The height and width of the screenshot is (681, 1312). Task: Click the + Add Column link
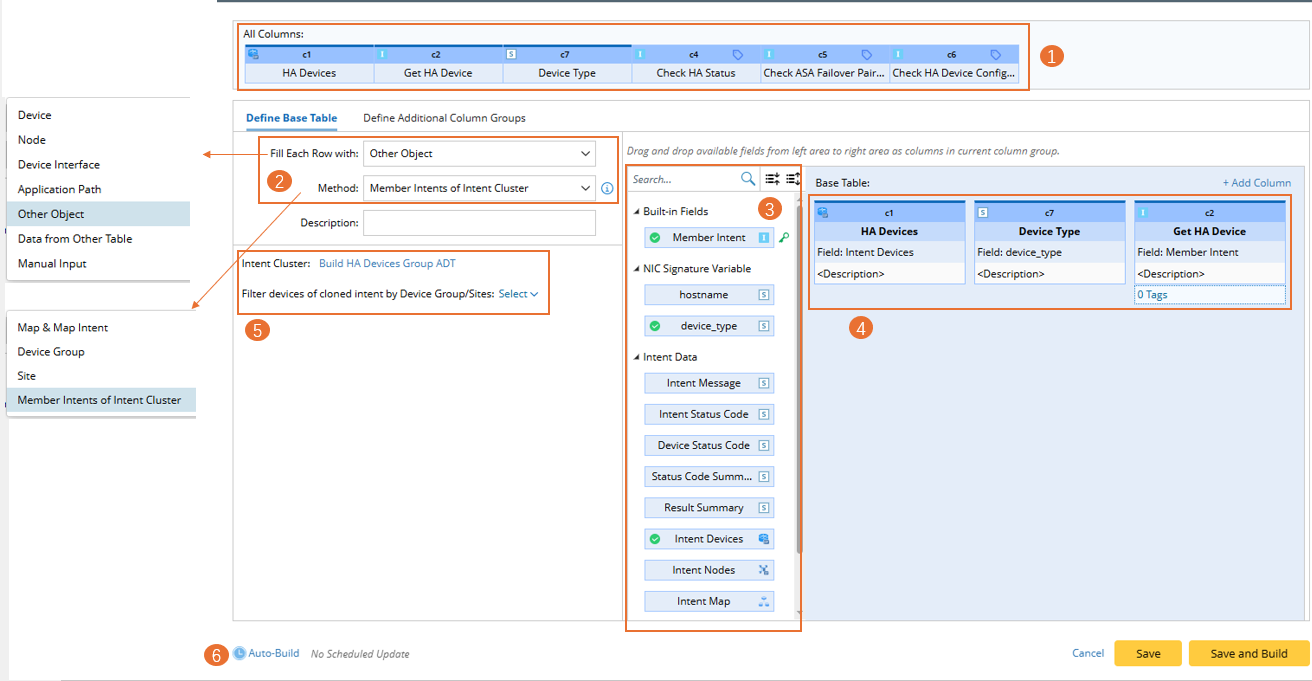click(x=1256, y=183)
